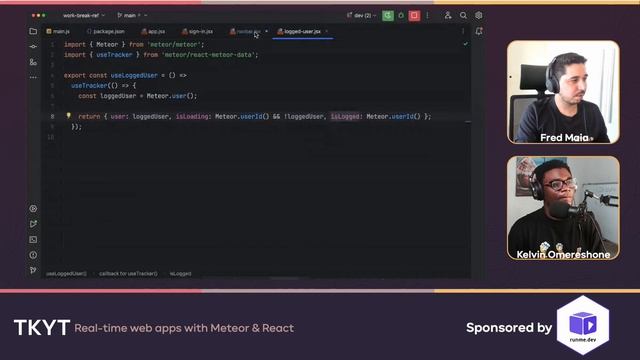
Task: Open the work-break-ref project dropdown
Action: (x=84, y=16)
